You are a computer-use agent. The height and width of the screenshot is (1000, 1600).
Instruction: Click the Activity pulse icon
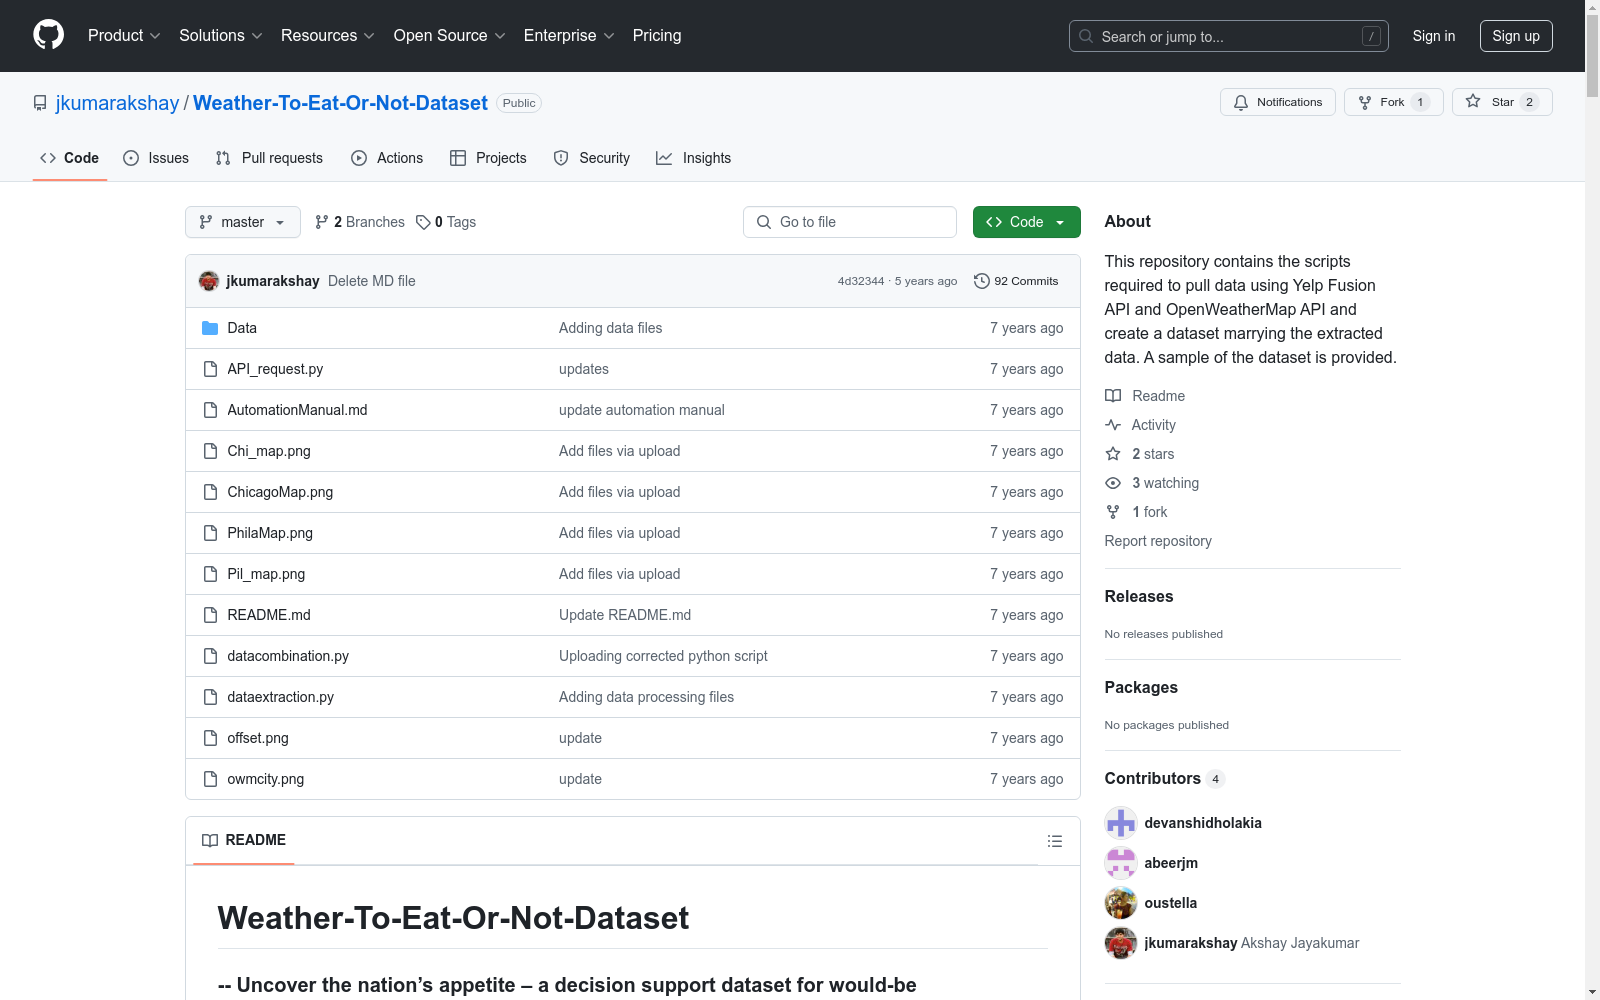point(1113,425)
